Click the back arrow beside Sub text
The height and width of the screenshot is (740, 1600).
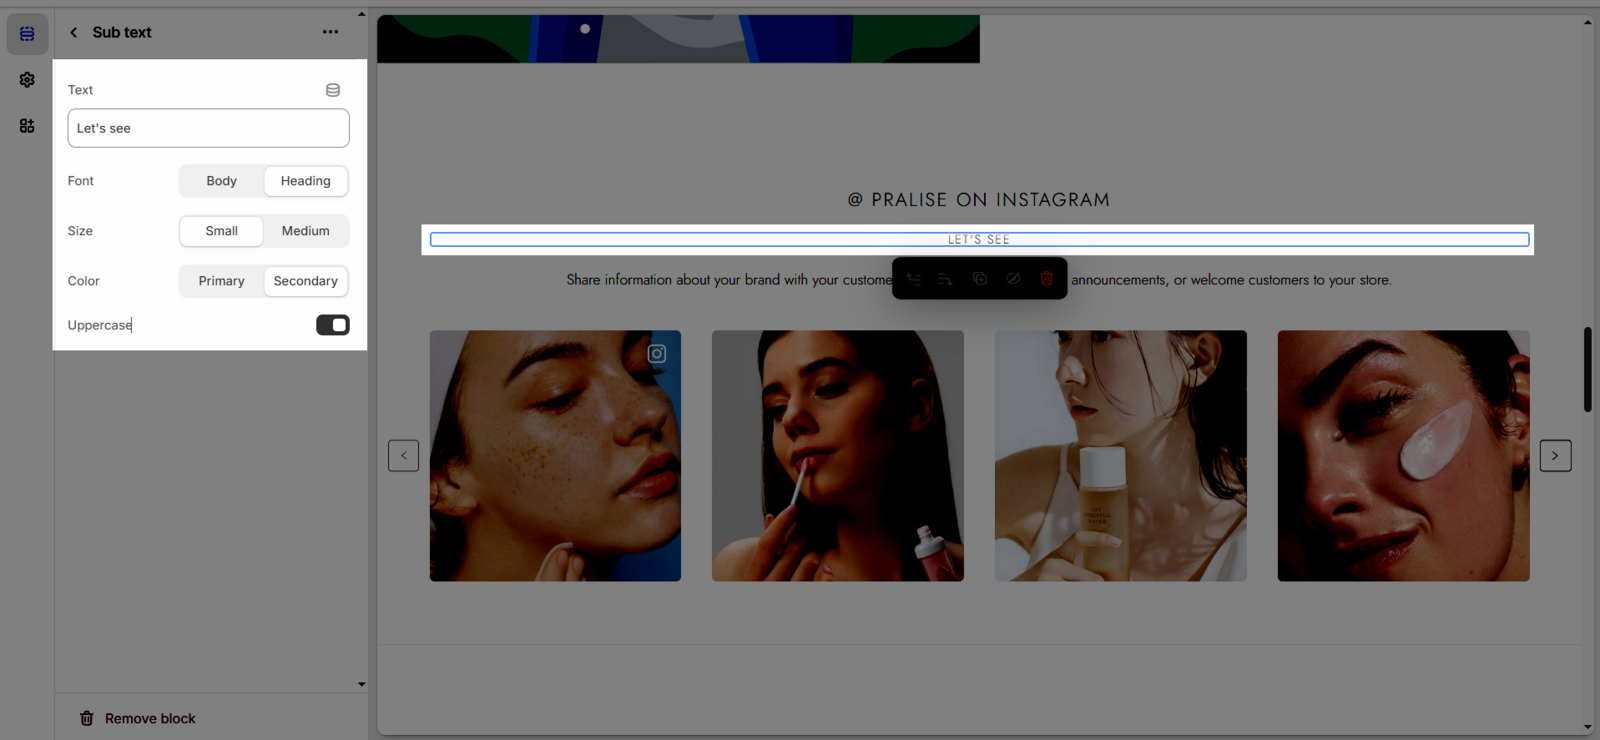point(73,32)
